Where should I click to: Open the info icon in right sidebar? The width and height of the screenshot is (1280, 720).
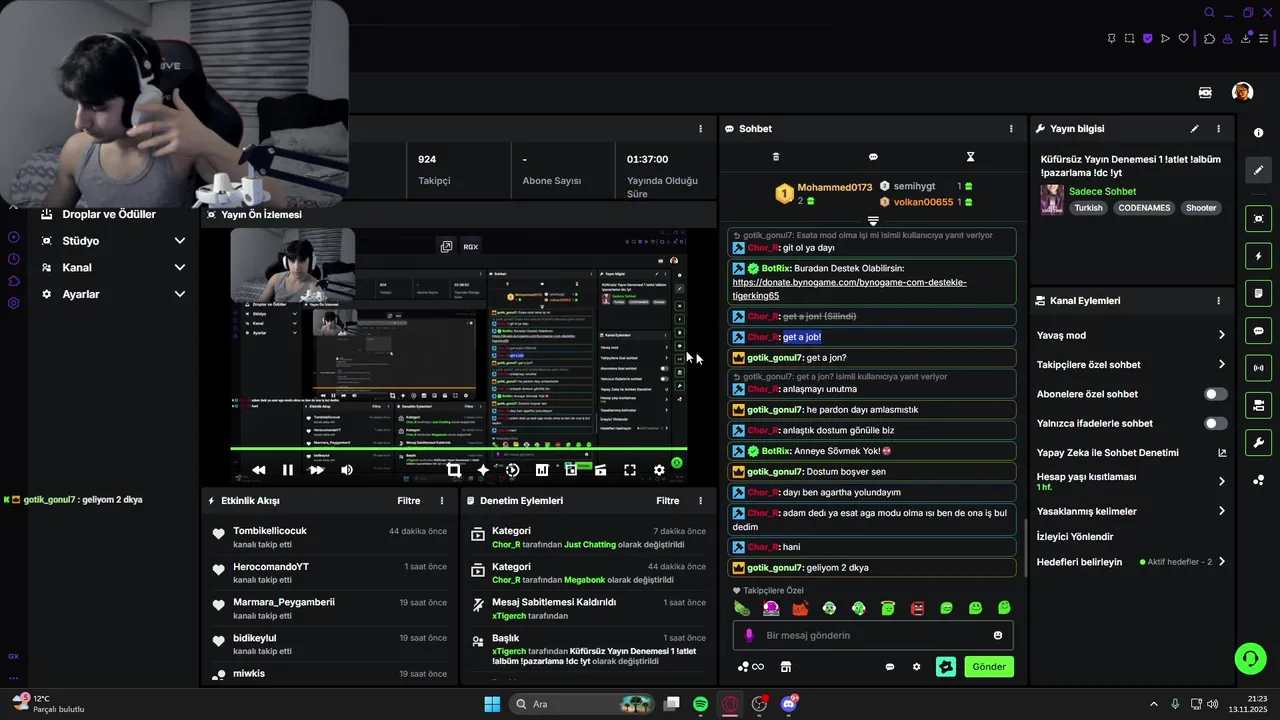(x=1258, y=132)
